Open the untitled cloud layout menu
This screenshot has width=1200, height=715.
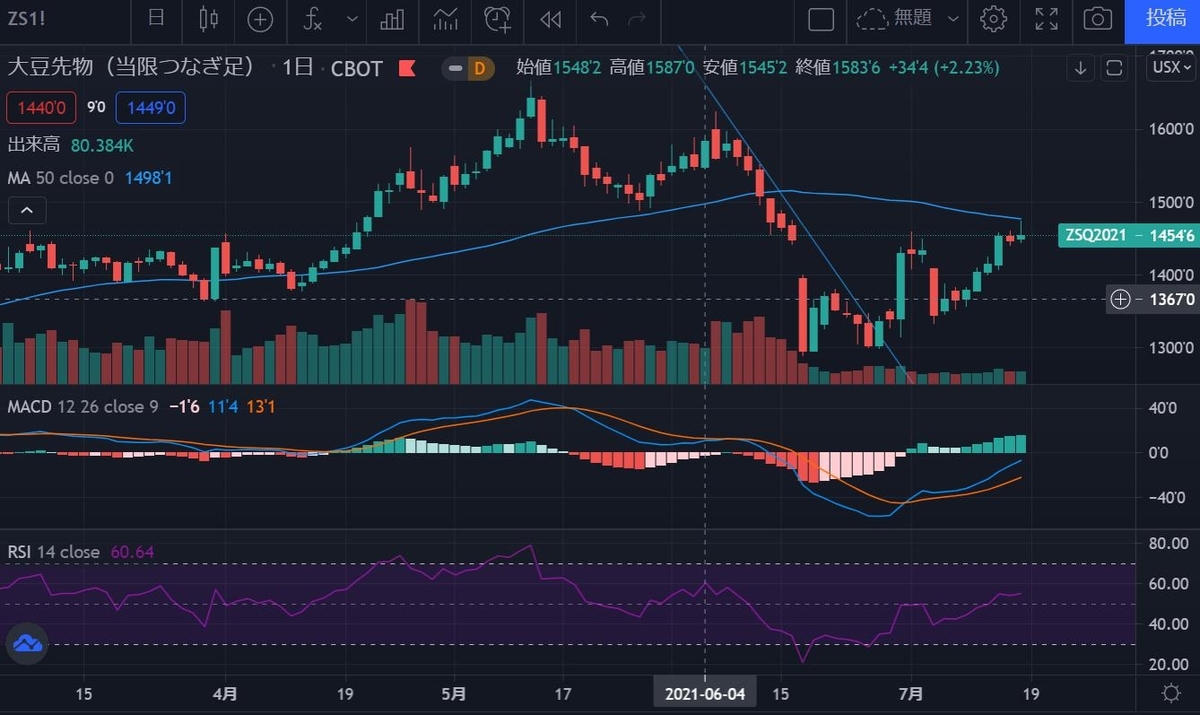[896, 18]
